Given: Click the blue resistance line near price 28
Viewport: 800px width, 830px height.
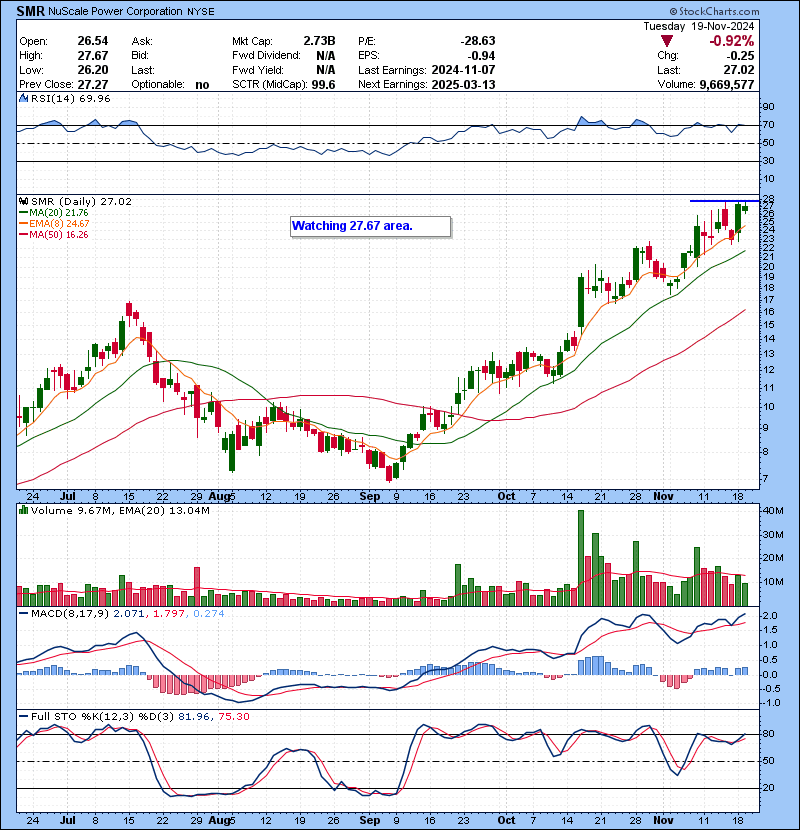Looking at the screenshot, I should (x=724, y=201).
